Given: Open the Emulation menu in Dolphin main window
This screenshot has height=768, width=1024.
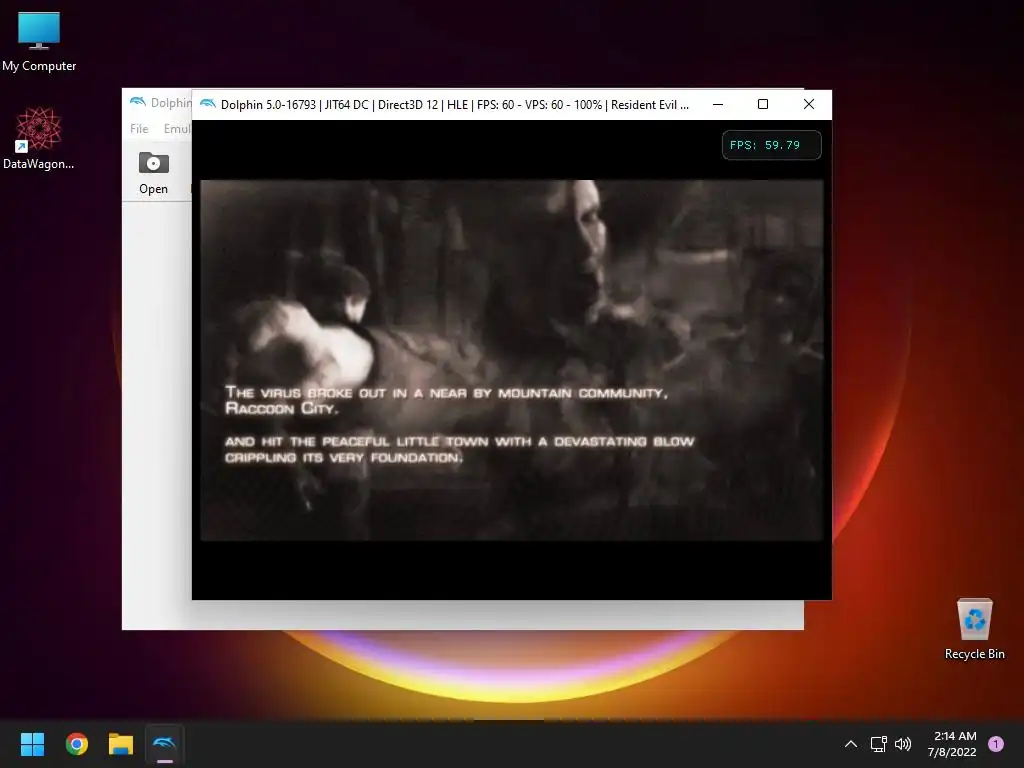Looking at the screenshot, I should point(177,129).
